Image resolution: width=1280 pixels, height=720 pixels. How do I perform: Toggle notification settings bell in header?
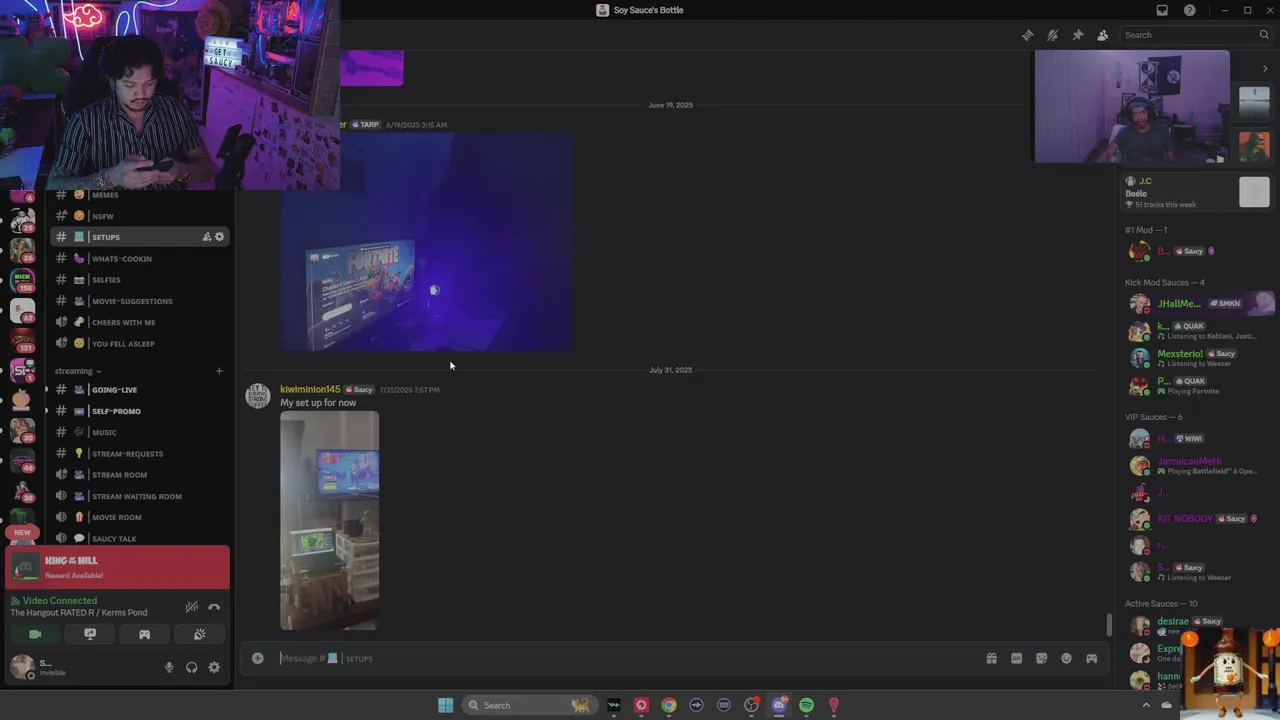click(1052, 35)
